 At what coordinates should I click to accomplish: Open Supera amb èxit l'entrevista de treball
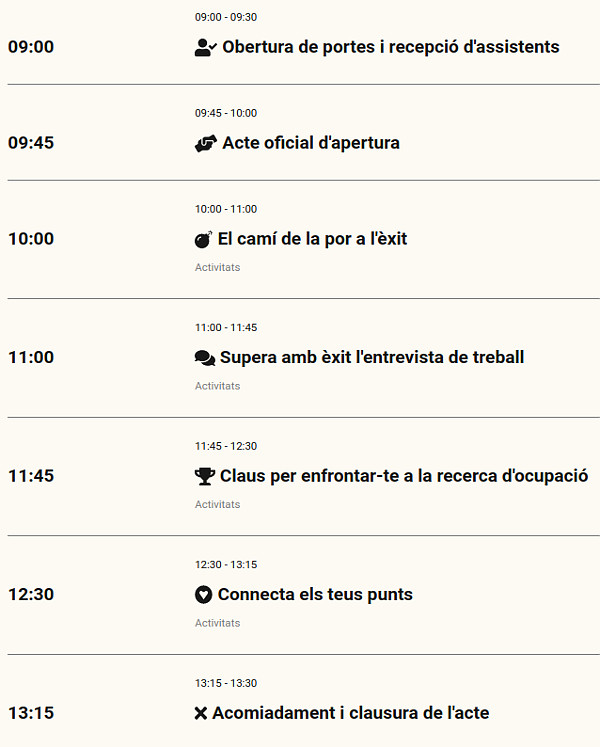(372, 357)
